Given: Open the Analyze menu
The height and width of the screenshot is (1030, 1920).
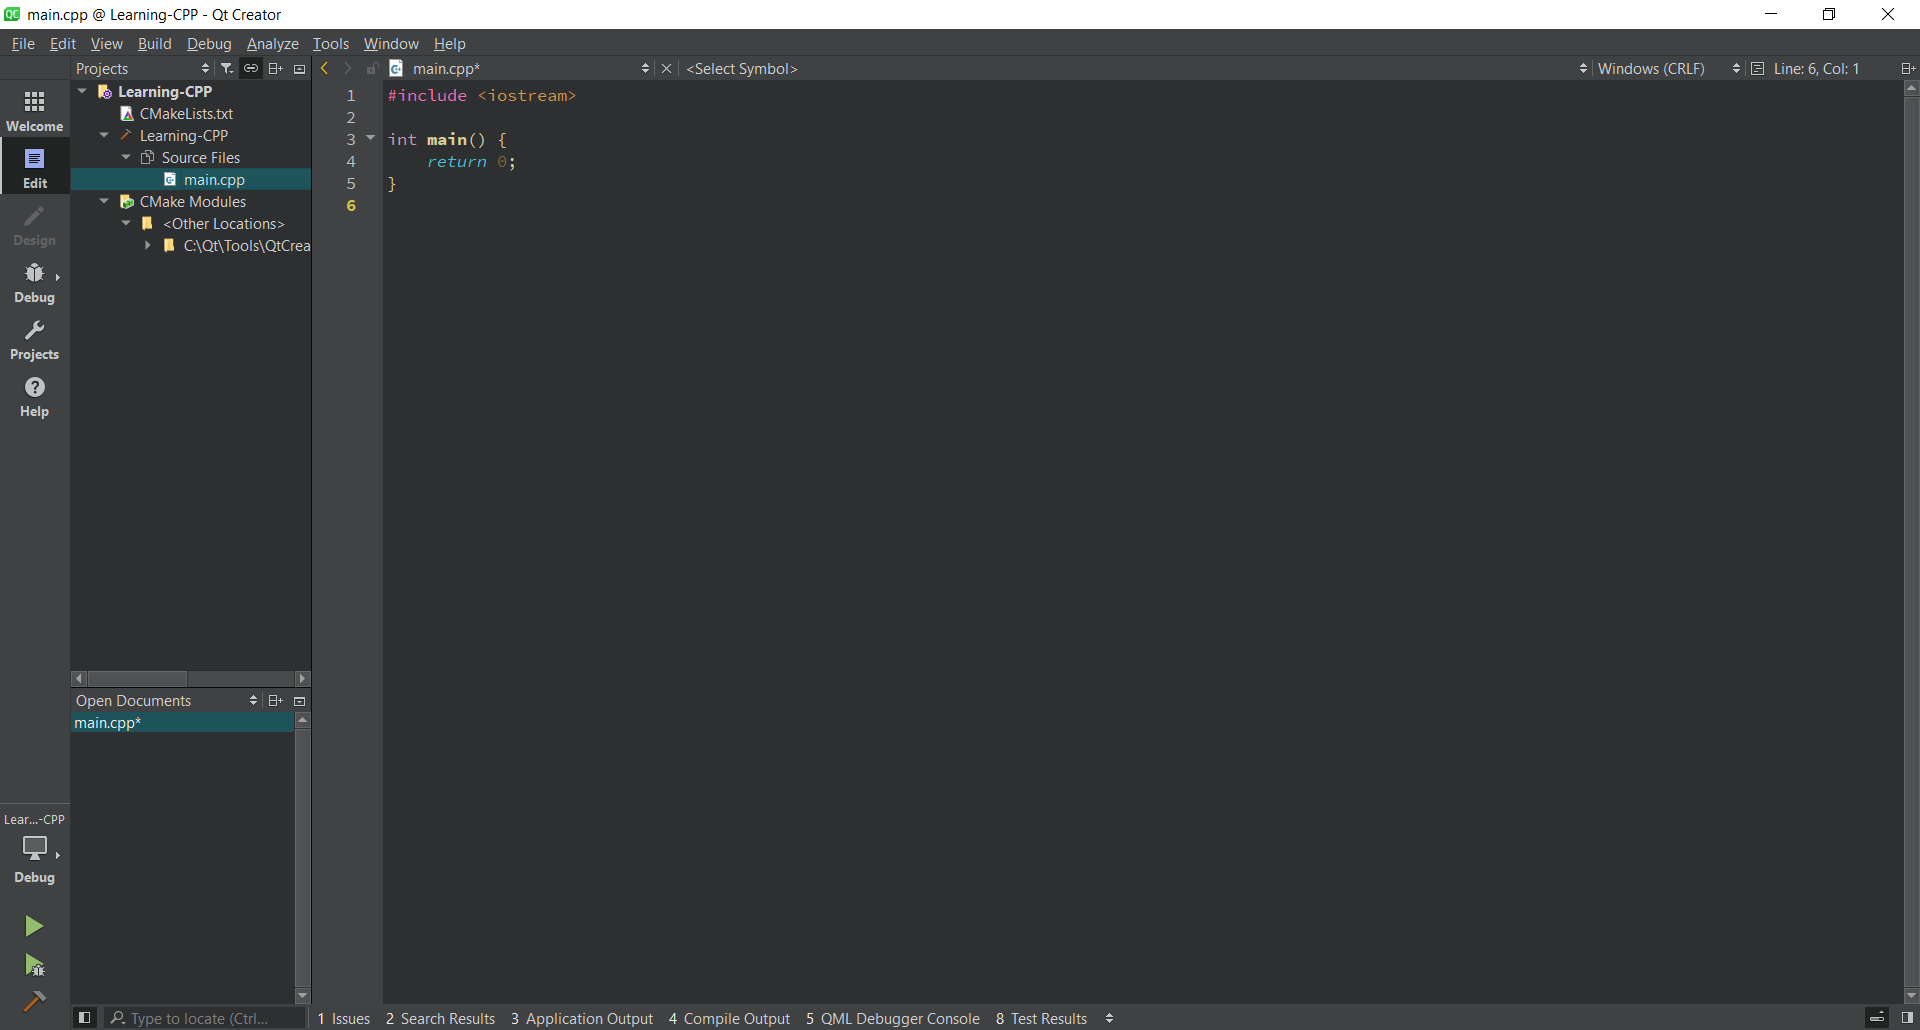Looking at the screenshot, I should tap(273, 43).
